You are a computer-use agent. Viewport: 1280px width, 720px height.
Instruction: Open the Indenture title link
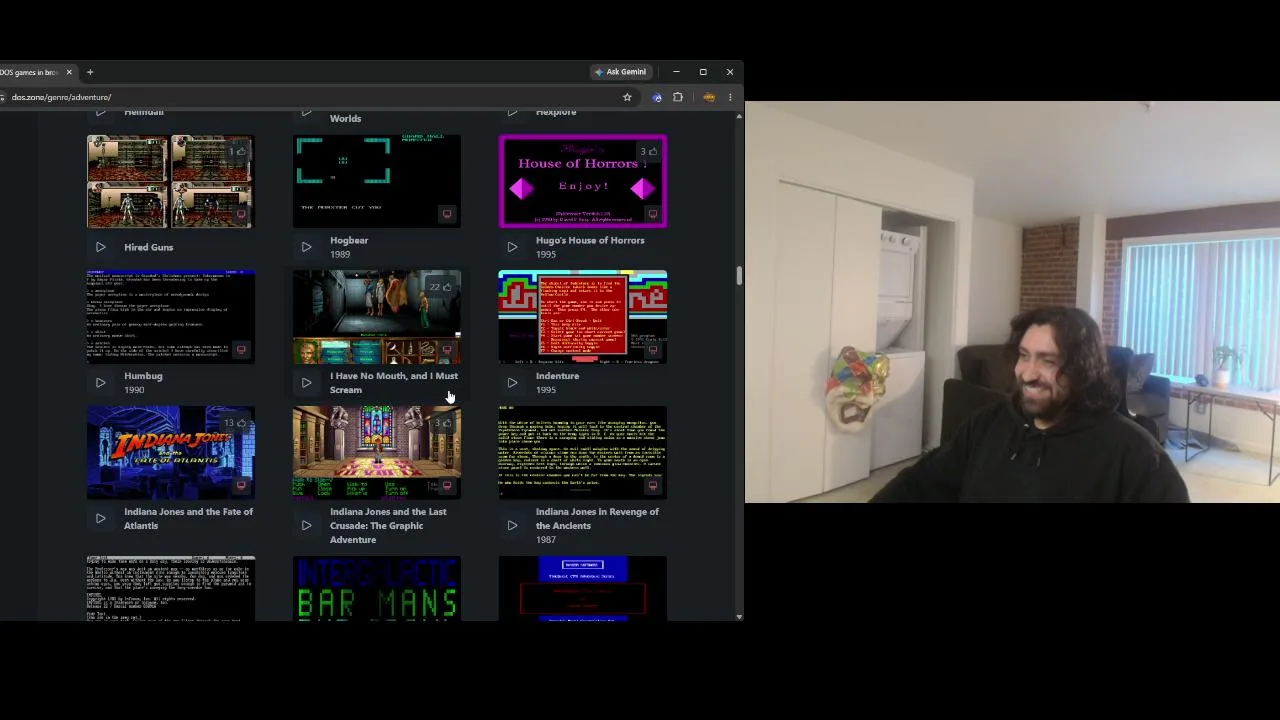[557, 376]
